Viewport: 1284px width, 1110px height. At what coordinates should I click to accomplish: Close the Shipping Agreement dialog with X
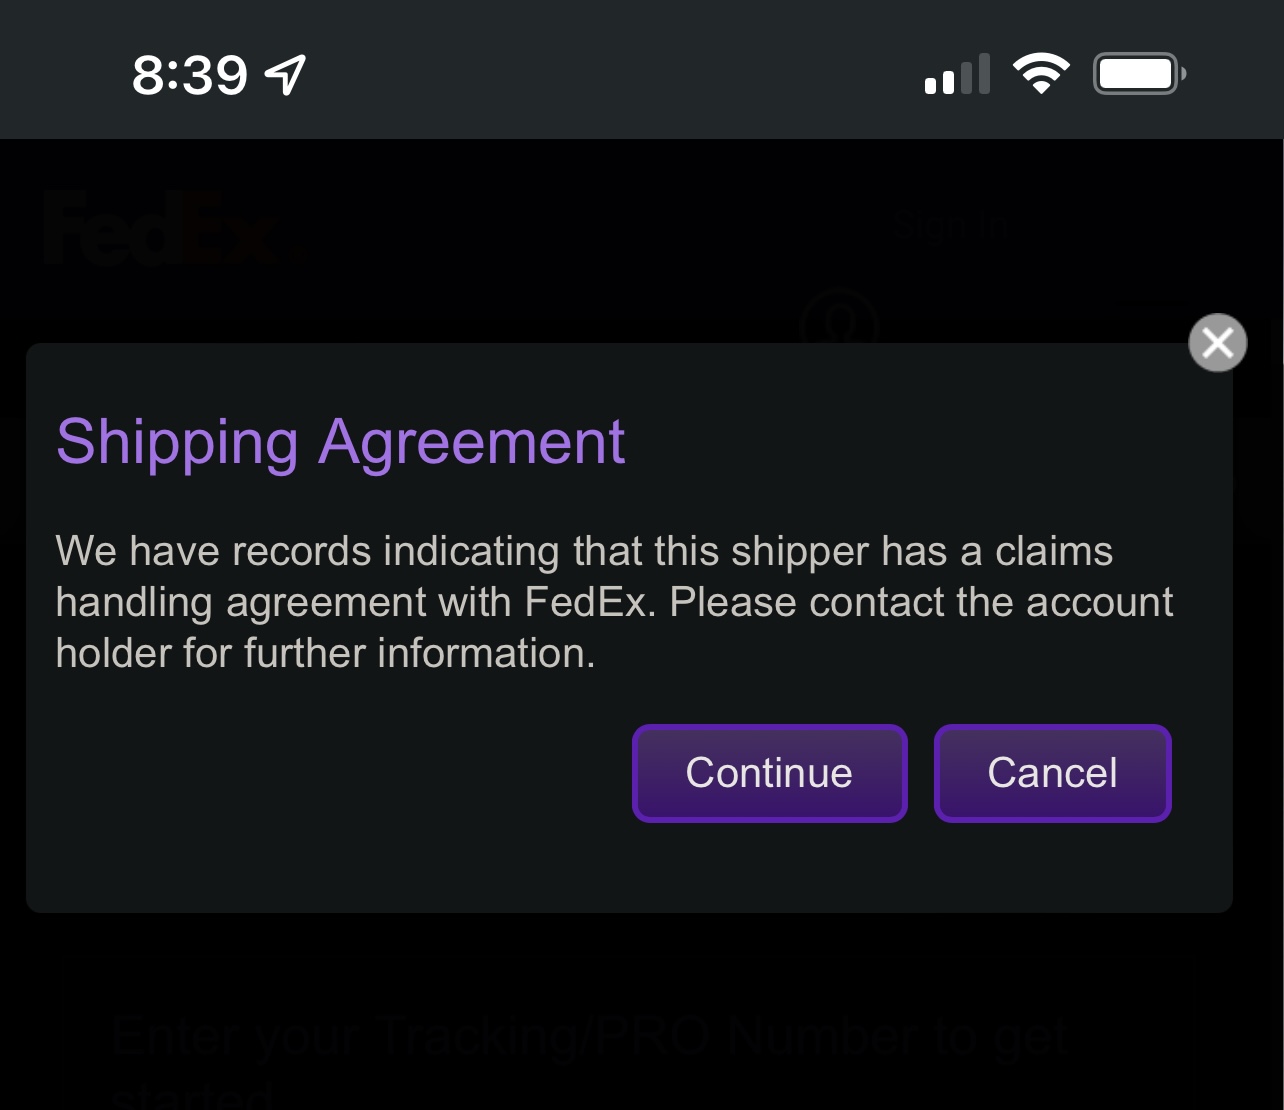(1217, 343)
